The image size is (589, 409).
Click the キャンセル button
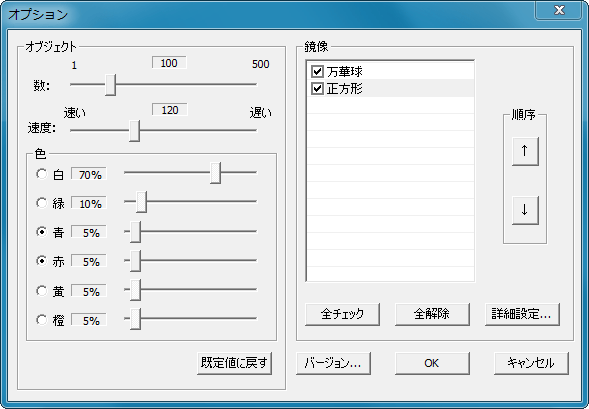(x=531, y=363)
